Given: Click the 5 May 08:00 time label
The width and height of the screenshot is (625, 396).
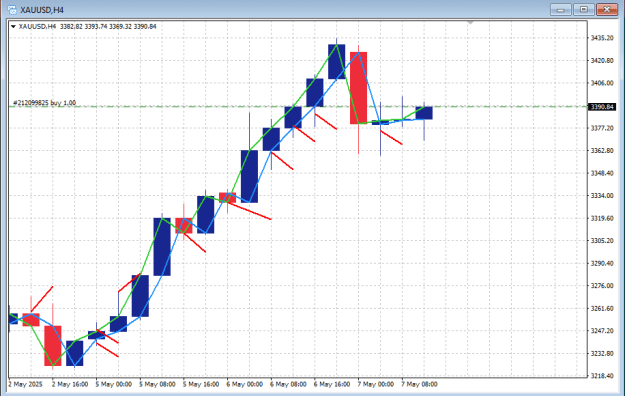Looking at the screenshot, I should pyautogui.click(x=157, y=384).
